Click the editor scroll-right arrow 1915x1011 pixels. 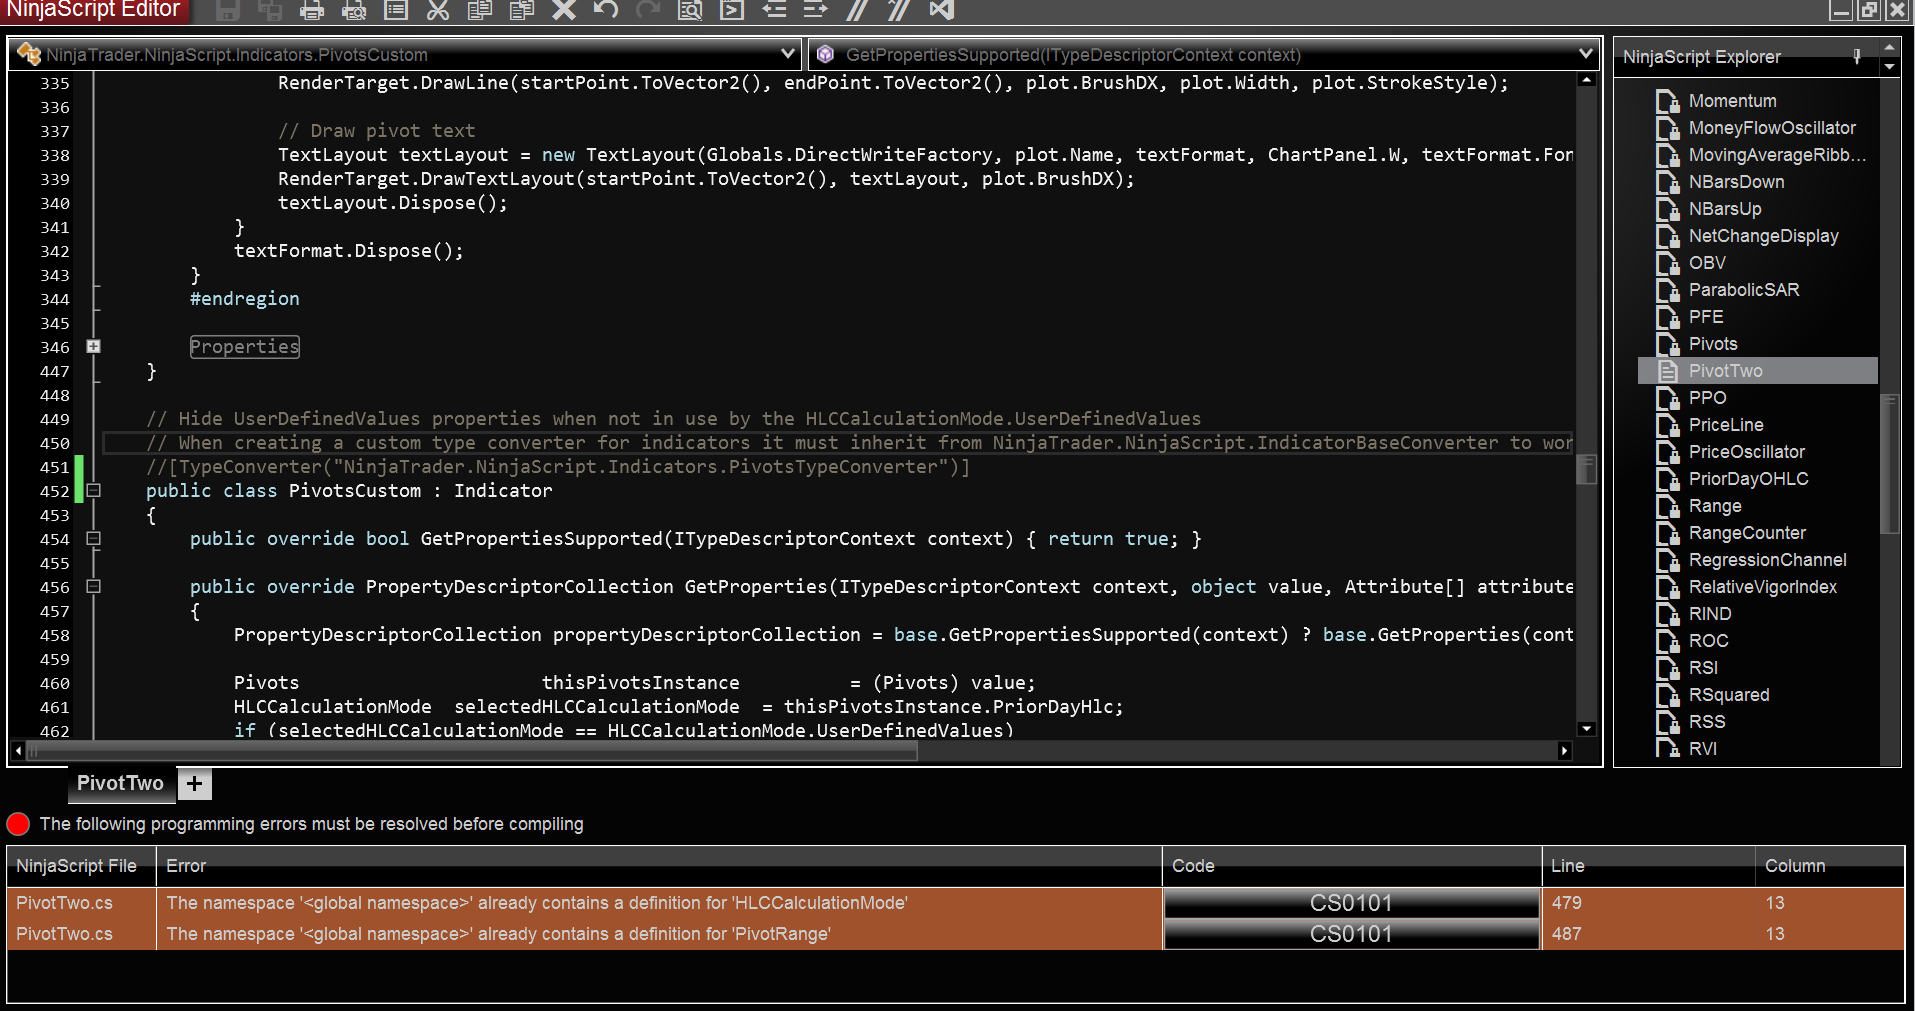click(1565, 751)
